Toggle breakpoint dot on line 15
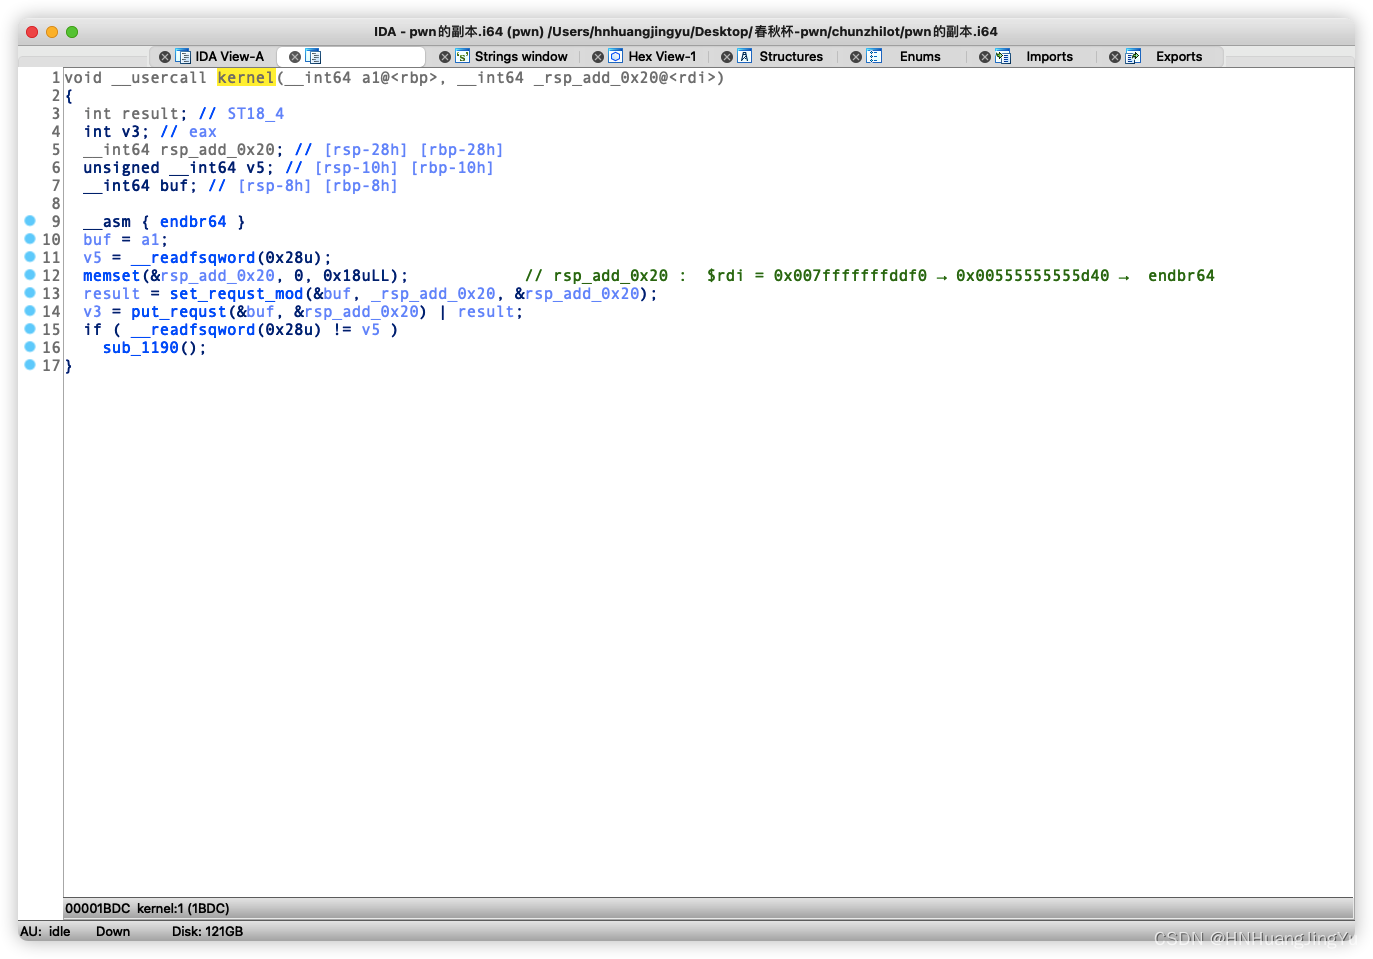Viewport: 1373px width, 959px height. pyautogui.click(x=30, y=329)
